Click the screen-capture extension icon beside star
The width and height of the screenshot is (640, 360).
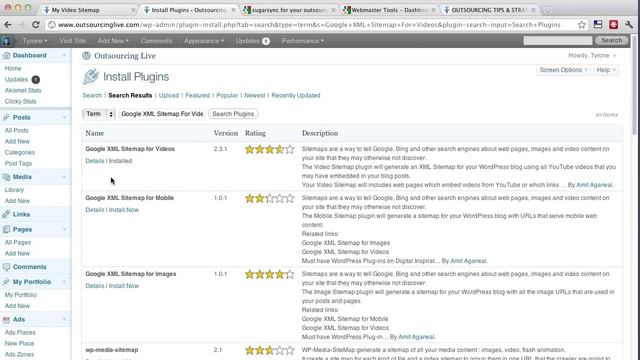tap(598, 24)
